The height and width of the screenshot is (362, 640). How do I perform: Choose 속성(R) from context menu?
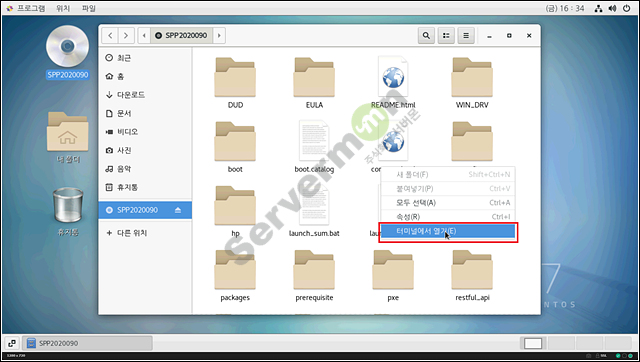click(x=448, y=217)
